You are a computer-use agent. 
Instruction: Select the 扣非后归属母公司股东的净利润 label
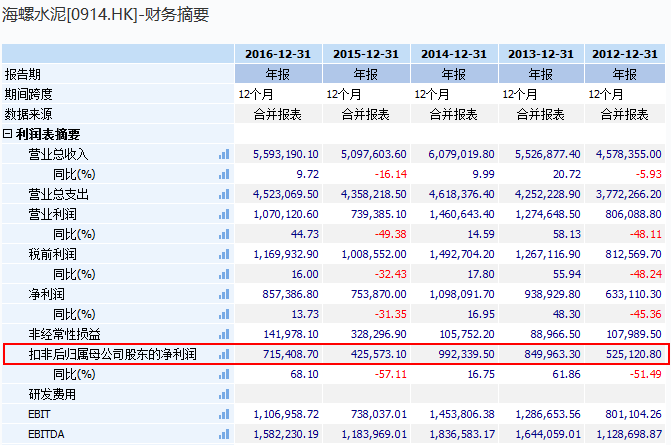(113, 354)
